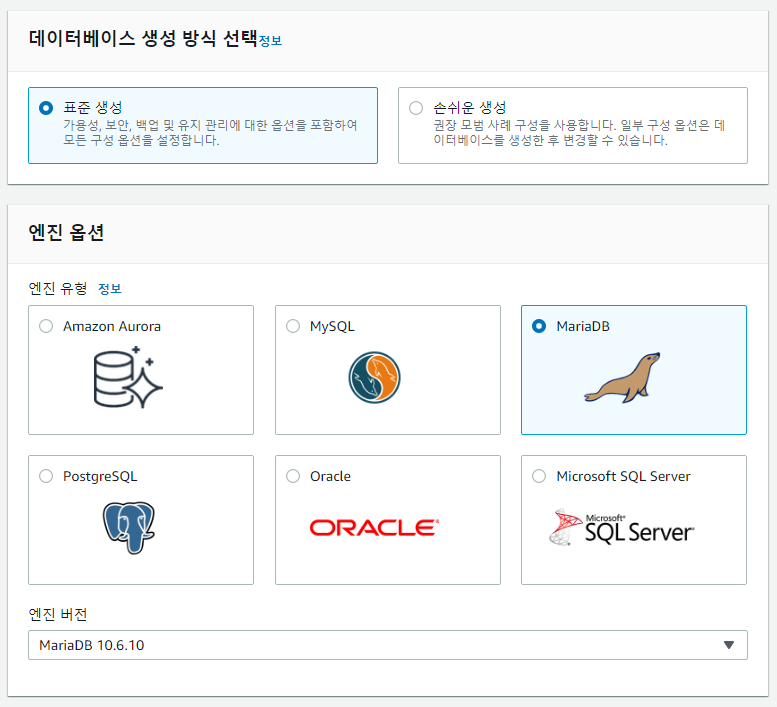
Task: Choose the MySQL radio button
Action: [x=293, y=326]
